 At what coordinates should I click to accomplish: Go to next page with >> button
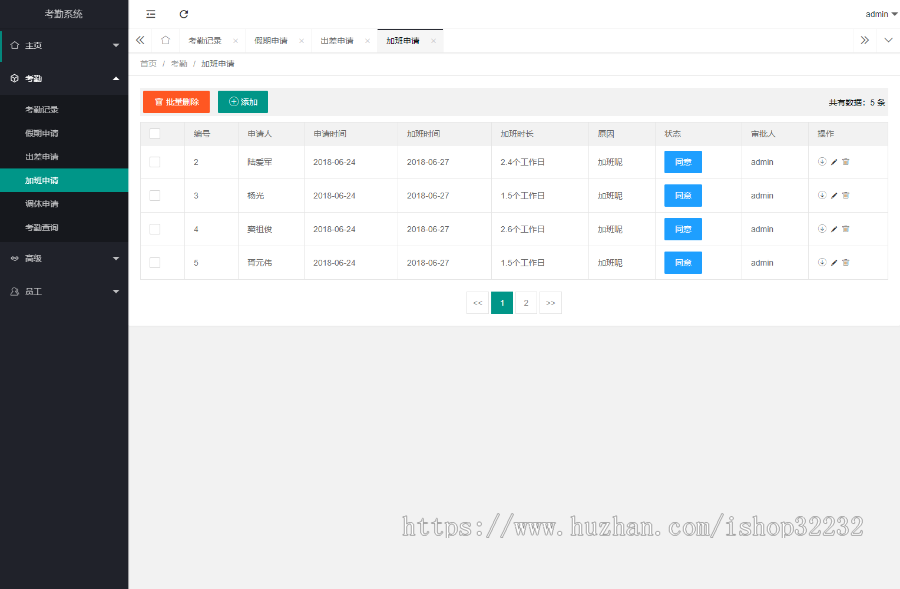550,303
